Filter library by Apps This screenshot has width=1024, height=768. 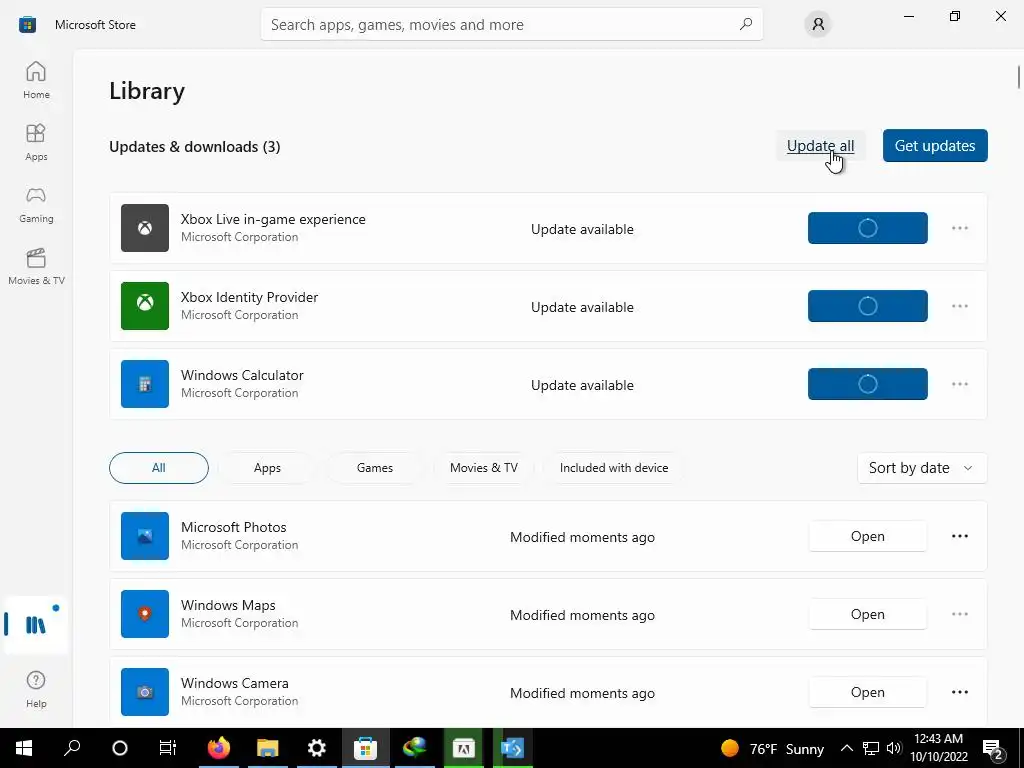pyautogui.click(x=267, y=468)
